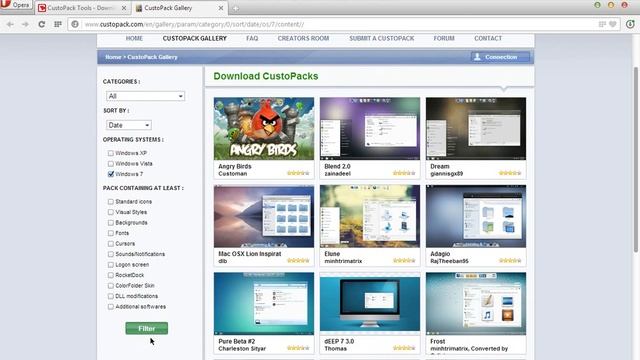Open the Dream pack thumbnail
Viewport: 640px width, 360px height.
[x=476, y=129]
